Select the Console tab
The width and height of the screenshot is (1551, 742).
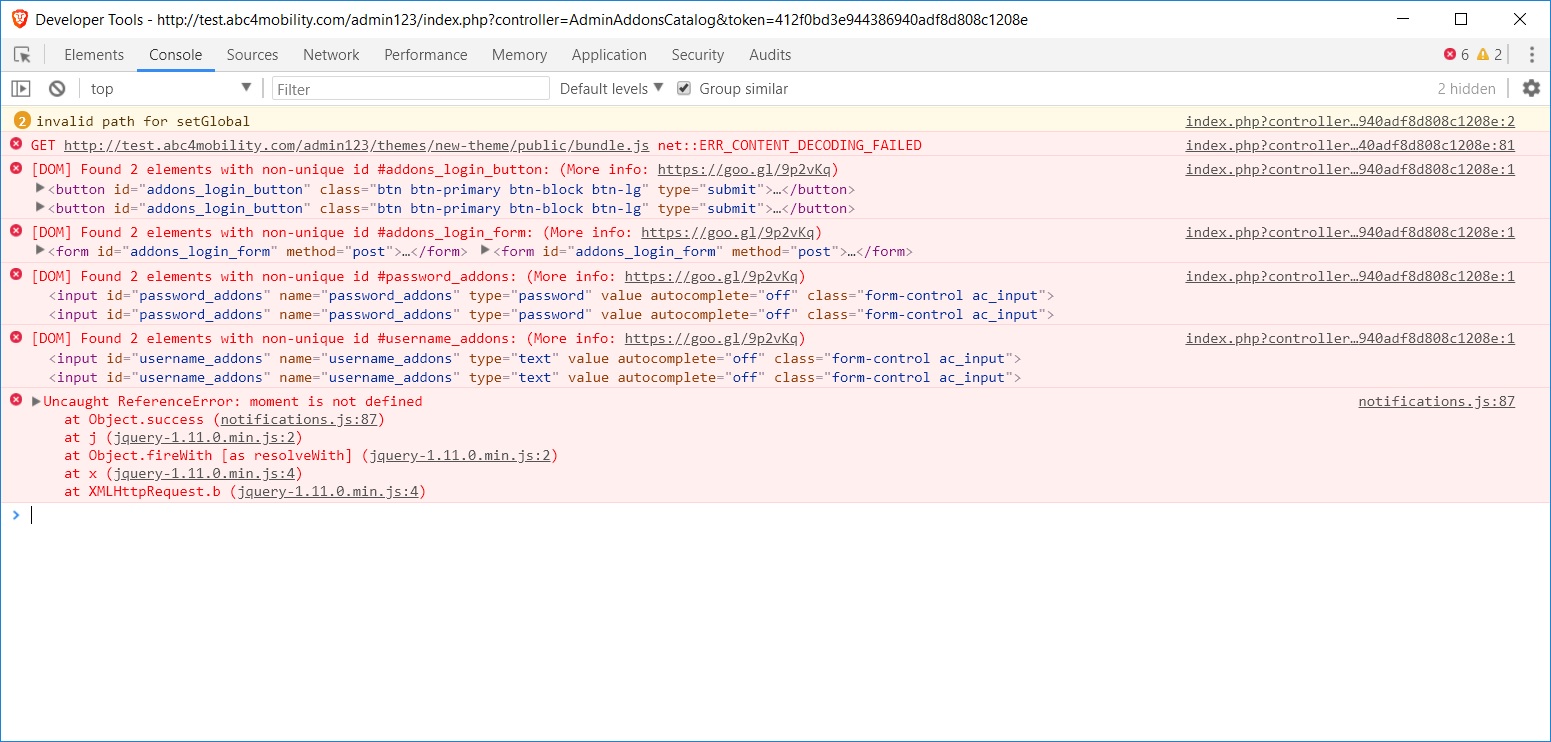pos(176,55)
